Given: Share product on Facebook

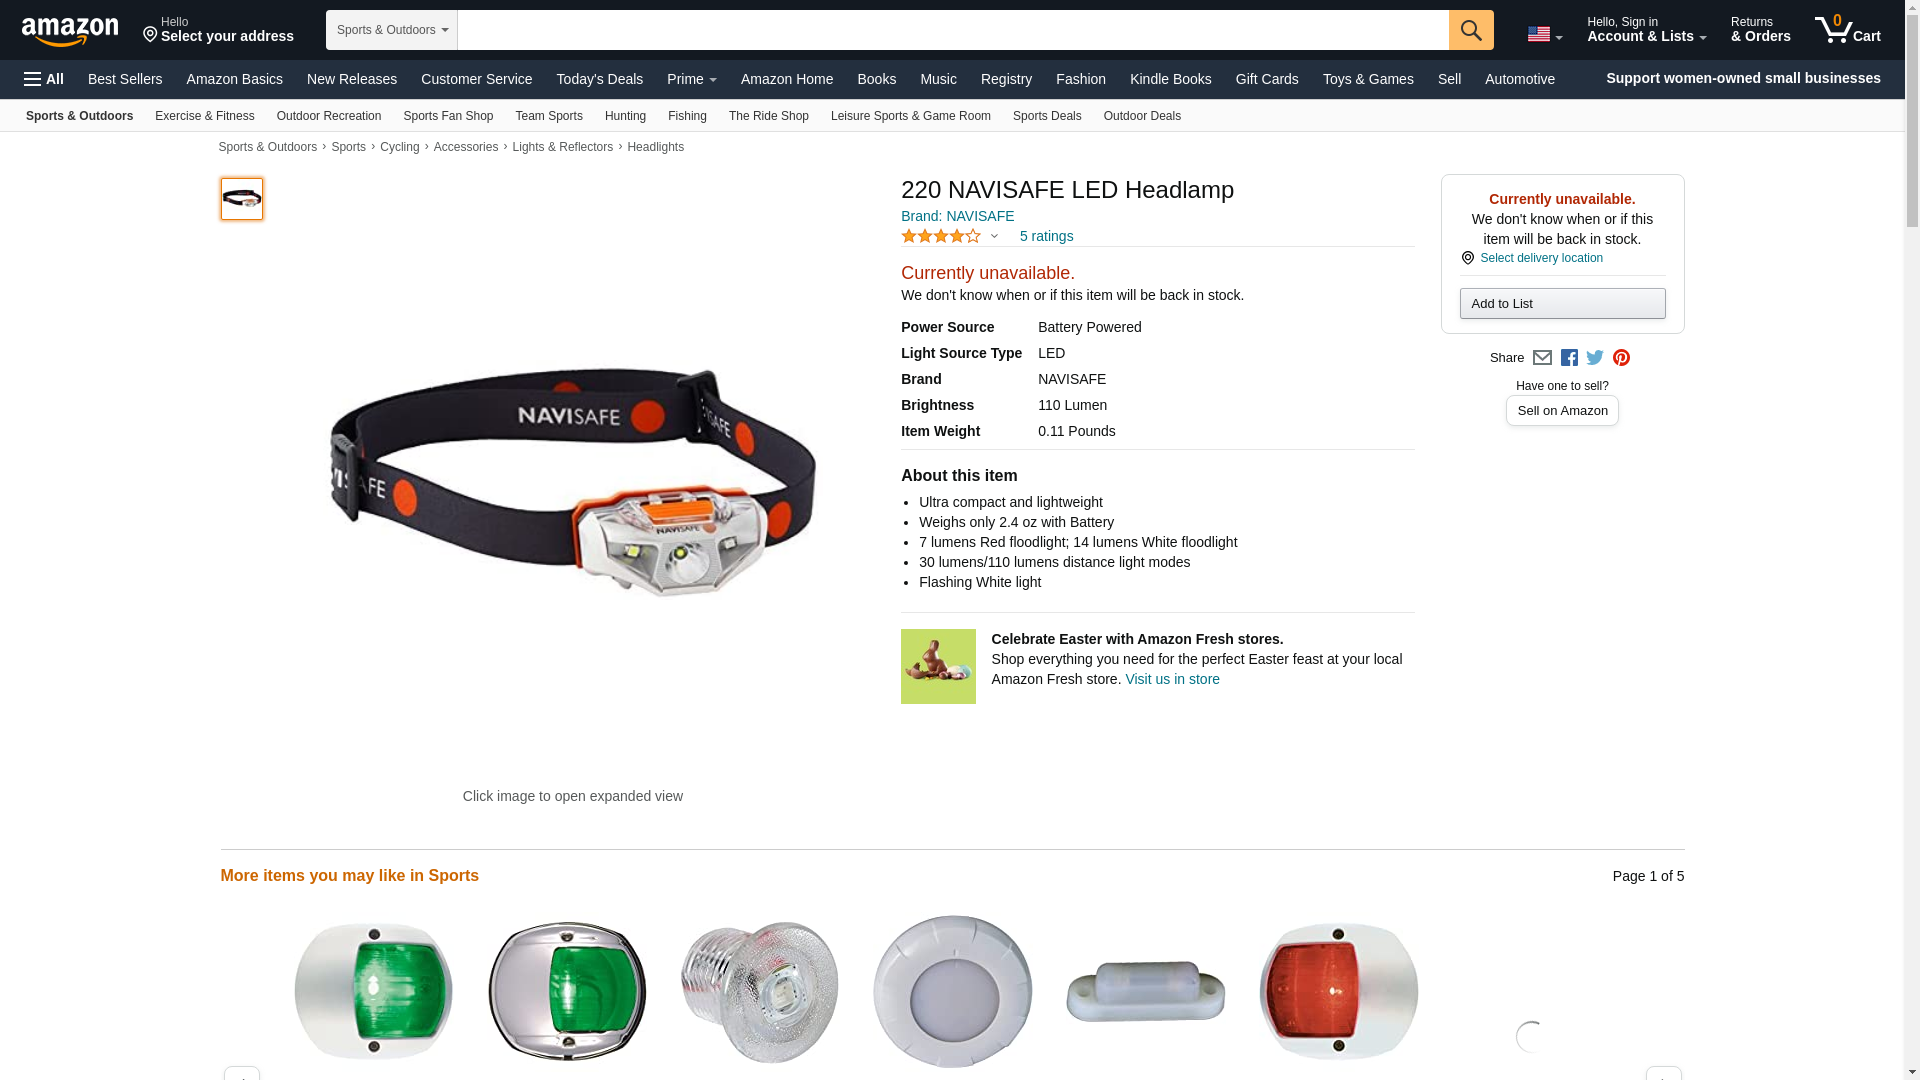Looking at the screenshot, I should pyautogui.click(x=1569, y=358).
